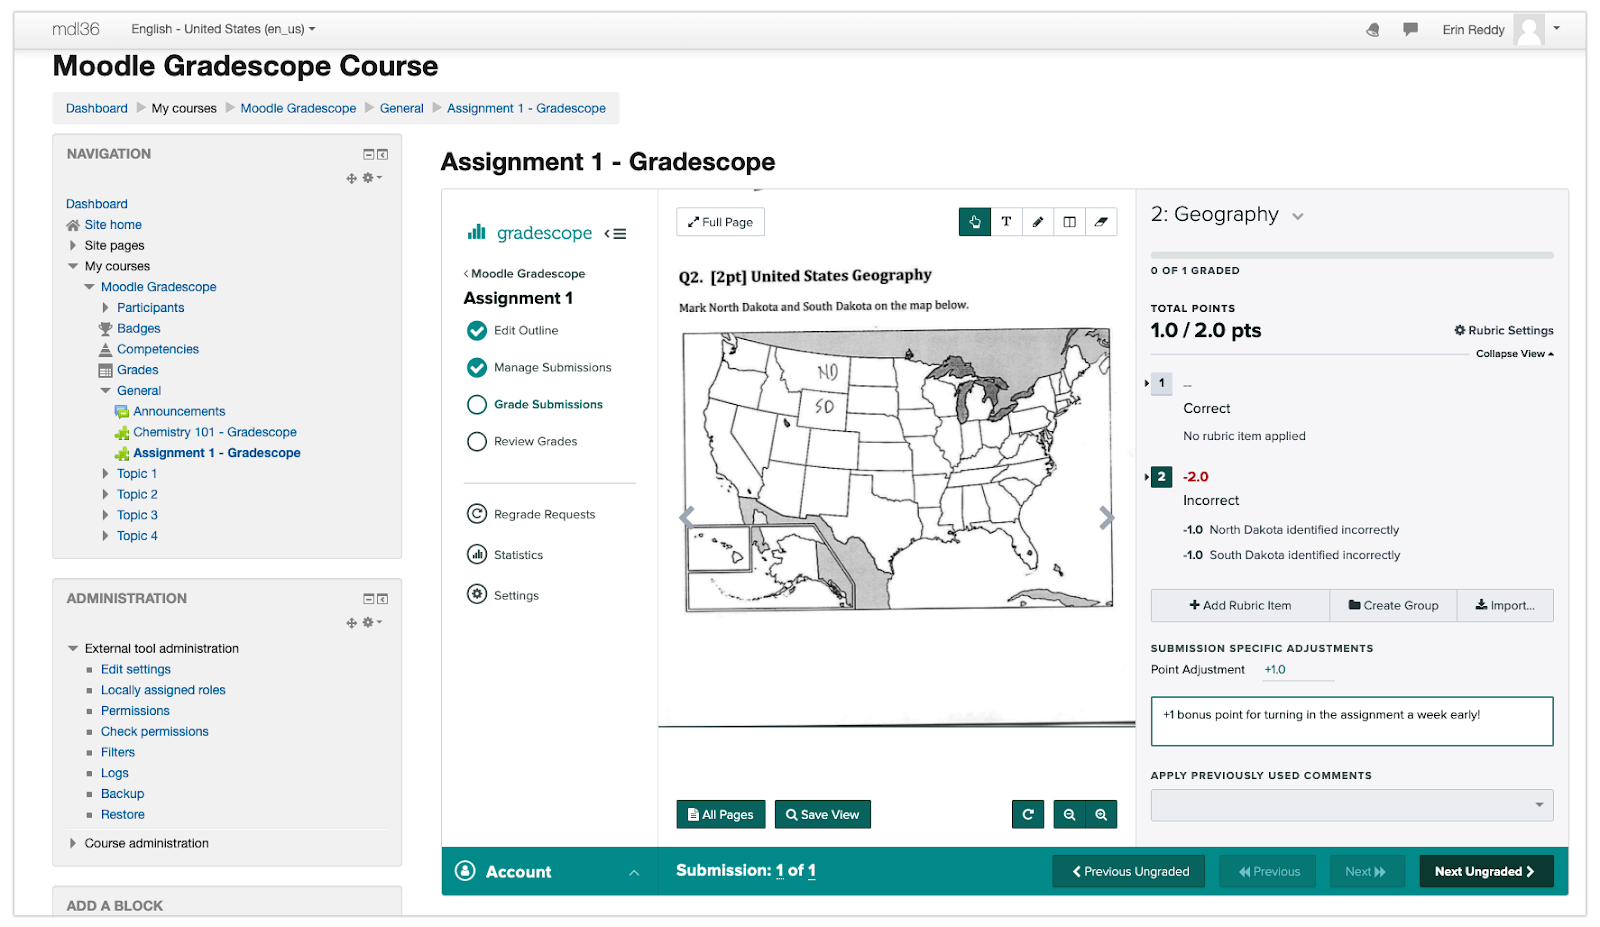Click Save View button
Viewport: 1600px width, 927px height.
823,815
